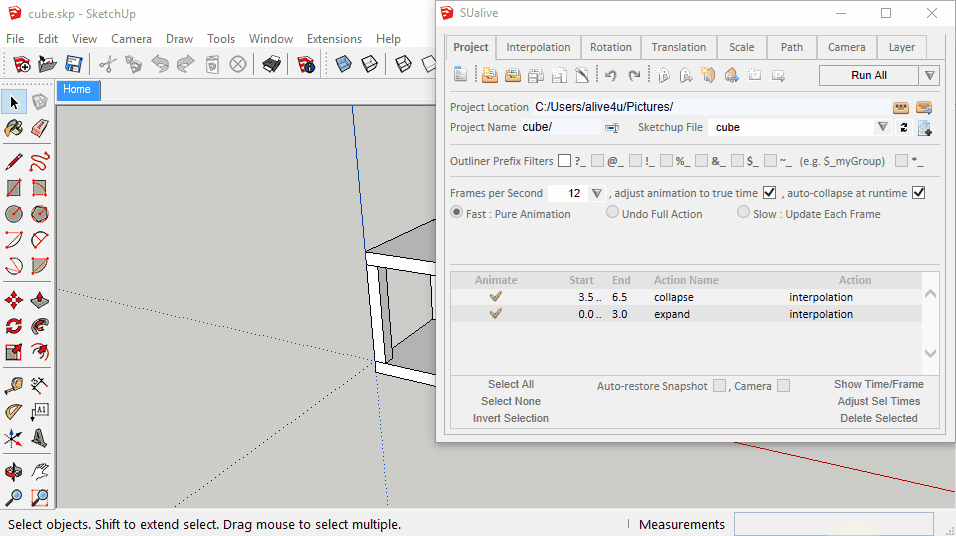Image resolution: width=956 pixels, height=536 pixels.
Task: Save the model with floppy disk icon
Action: click(74, 64)
